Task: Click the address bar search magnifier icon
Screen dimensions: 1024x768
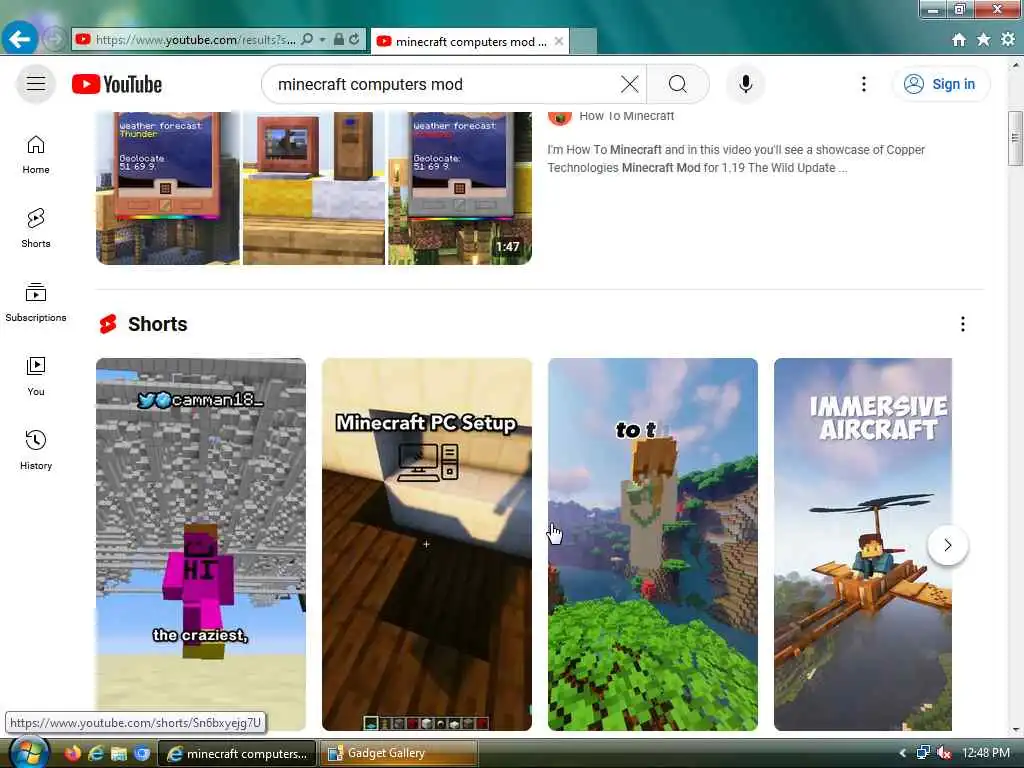Action: (x=307, y=39)
